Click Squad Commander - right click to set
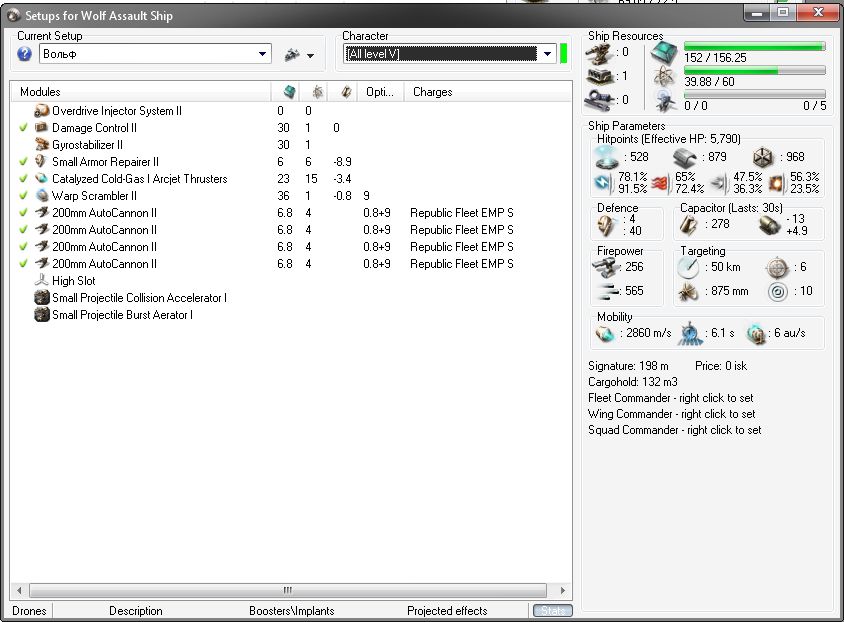 point(674,430)
